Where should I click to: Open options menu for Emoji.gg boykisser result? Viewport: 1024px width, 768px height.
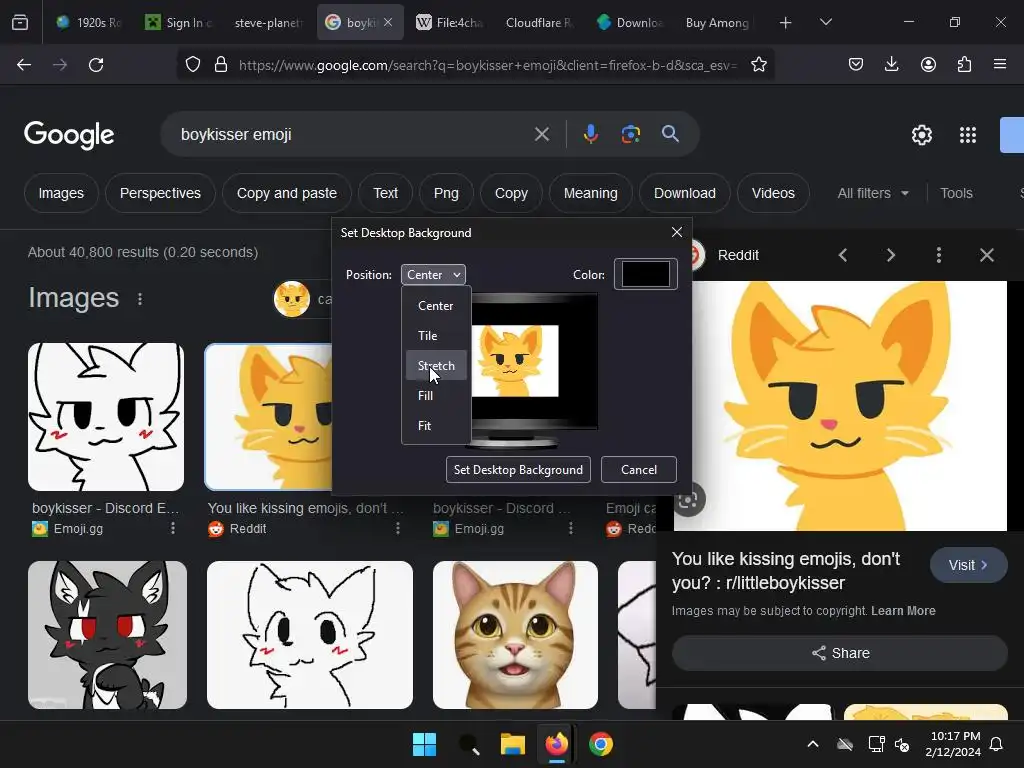[x=173, y=528]
